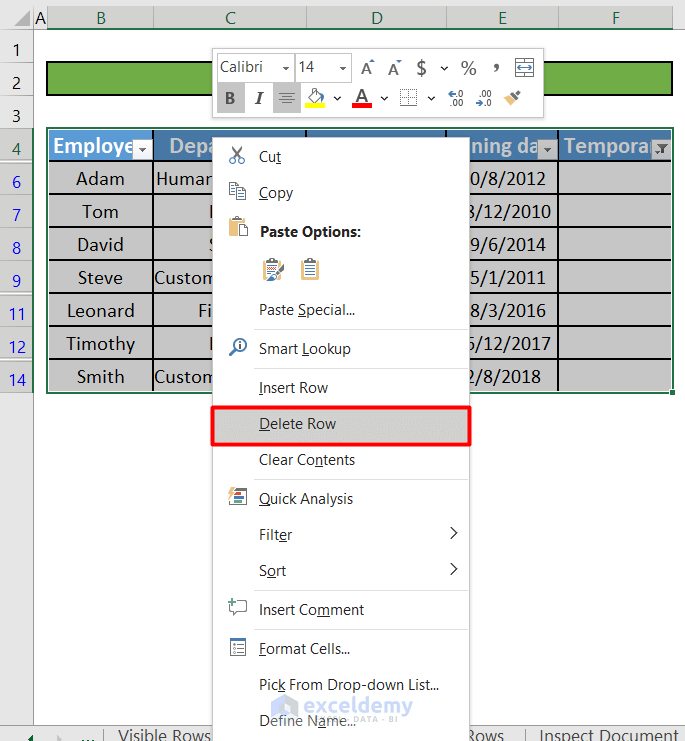
Task: Apply red Font Color
Action: pos(362,98)
